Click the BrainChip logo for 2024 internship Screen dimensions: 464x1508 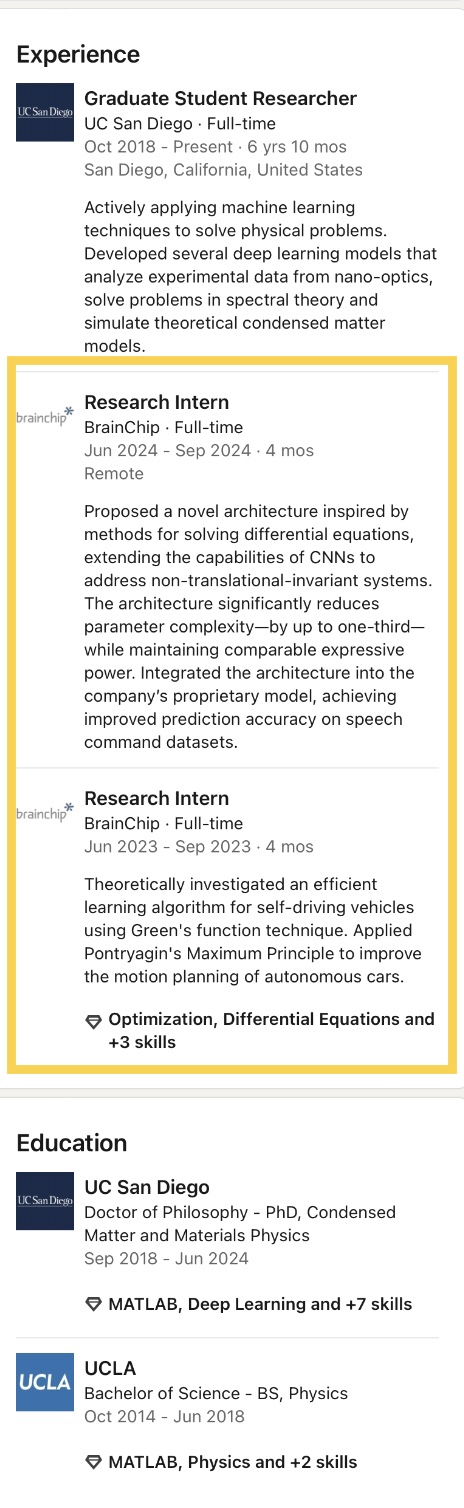click(45, 414)
